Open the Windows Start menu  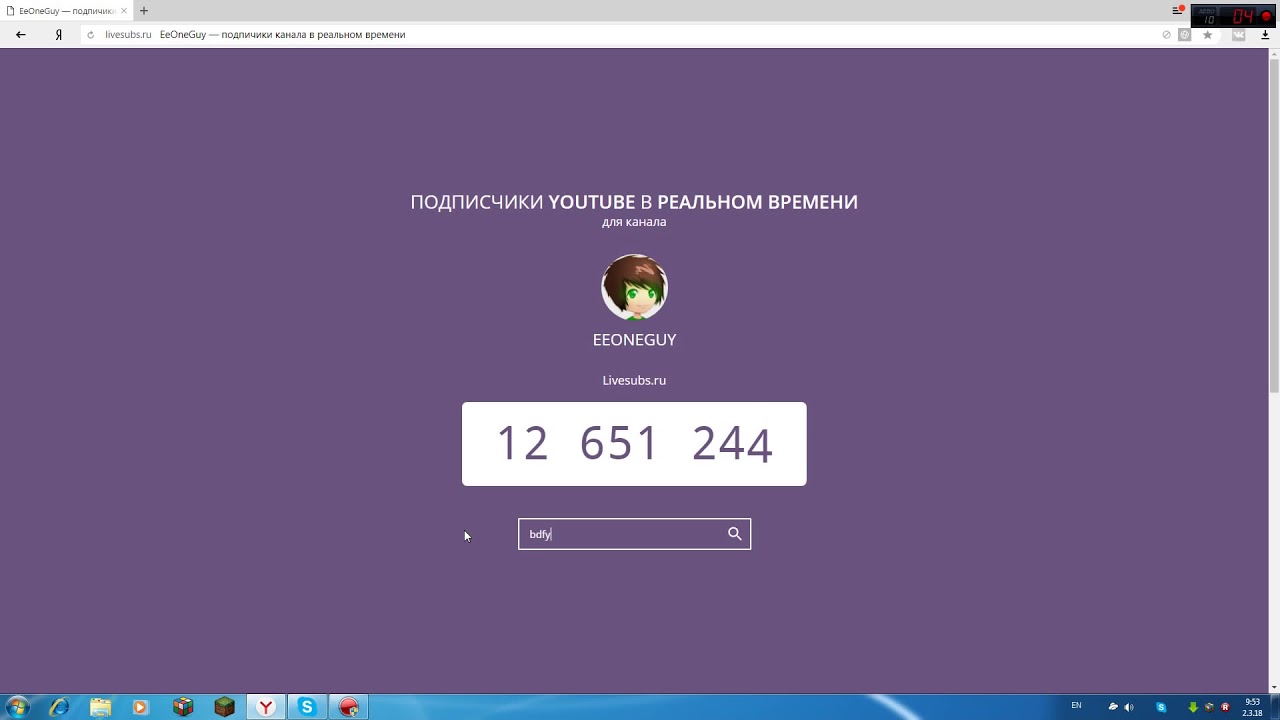point(18,707)
